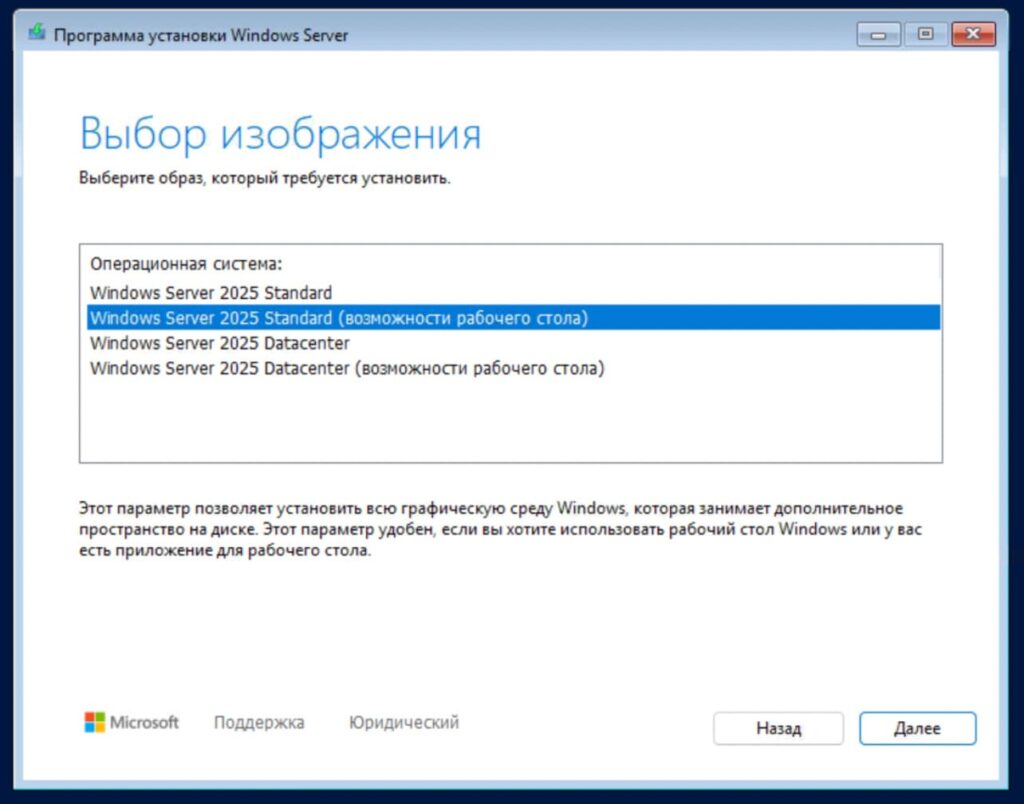Go back with the Назад button
Image resolution: width=1024 pixels, height=804 pixels.
(778, 728)
